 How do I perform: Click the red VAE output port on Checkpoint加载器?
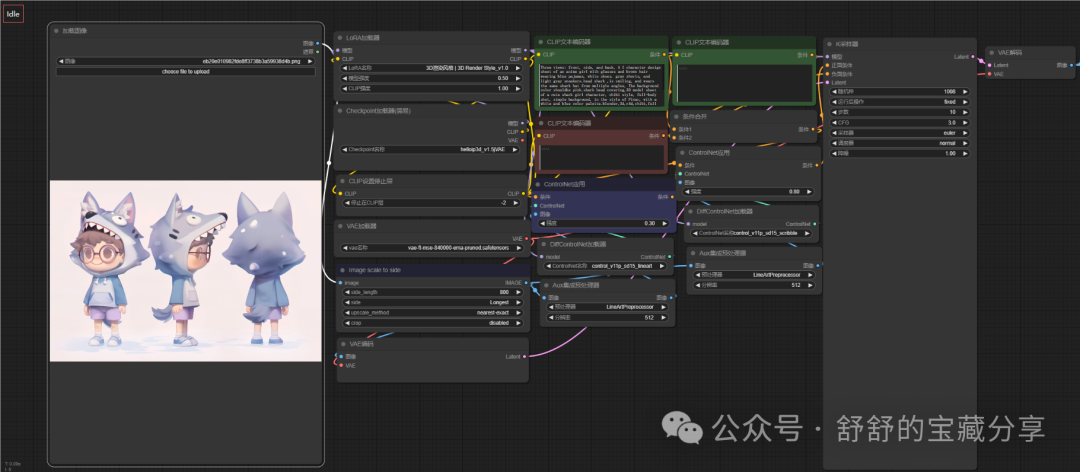[523, 140]
